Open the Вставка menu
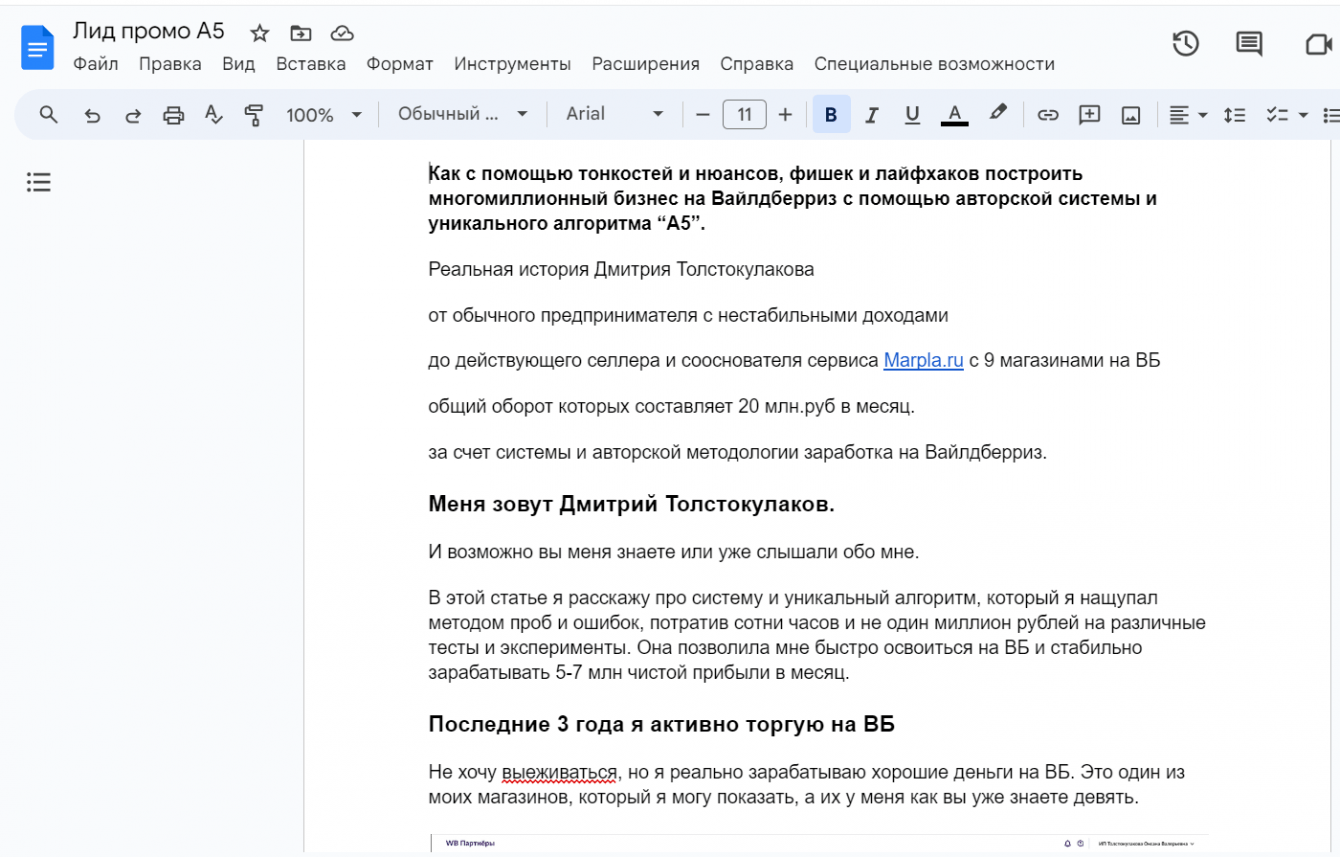Viewport: 1340px width, 857px height. pyautogui.click(x=310, y=64)
